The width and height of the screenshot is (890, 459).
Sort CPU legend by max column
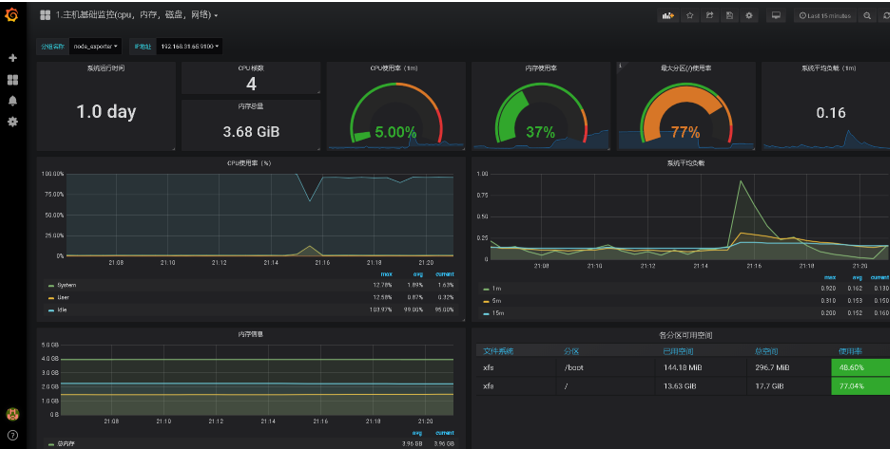[x=387, y=275]
